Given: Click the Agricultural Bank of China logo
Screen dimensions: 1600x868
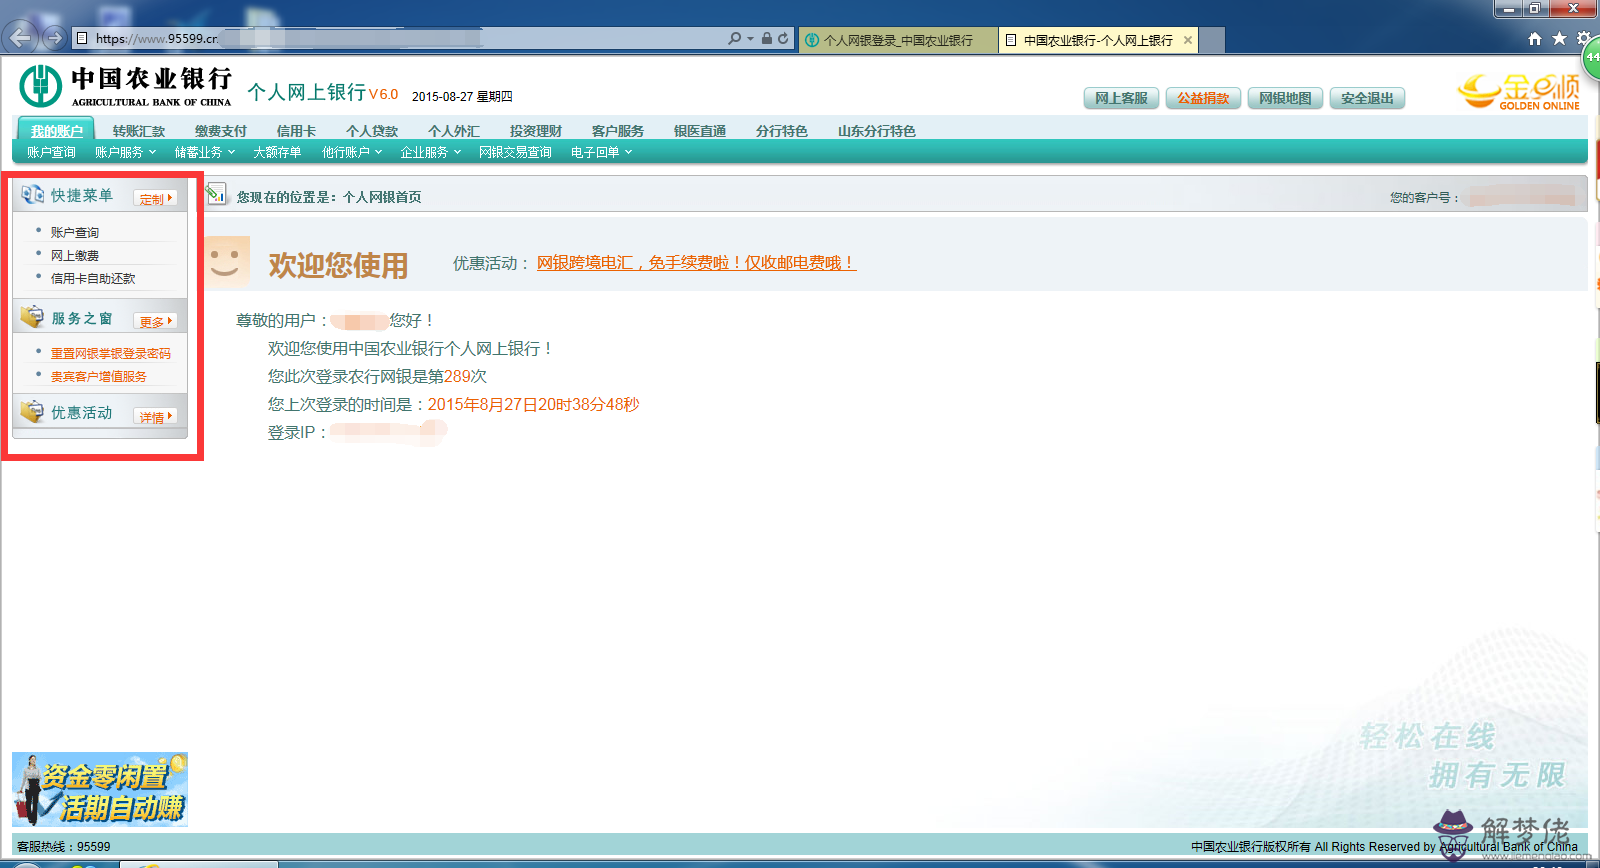Looking at the screenshot, I should [125, 86].
